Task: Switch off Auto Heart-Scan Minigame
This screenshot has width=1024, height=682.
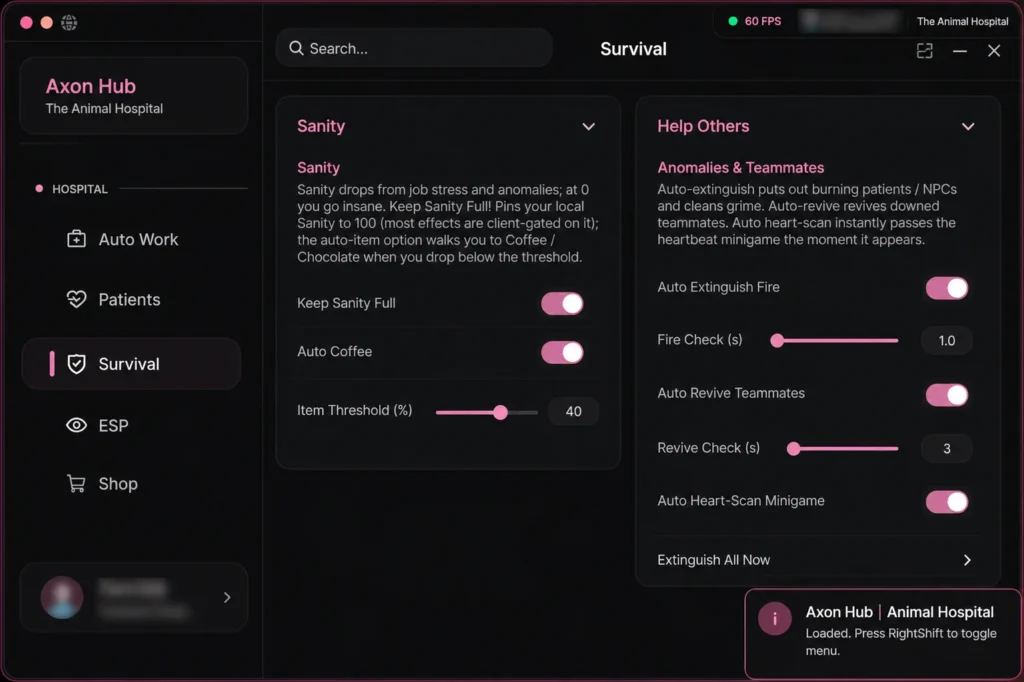Action: click(x=946, y=502)
